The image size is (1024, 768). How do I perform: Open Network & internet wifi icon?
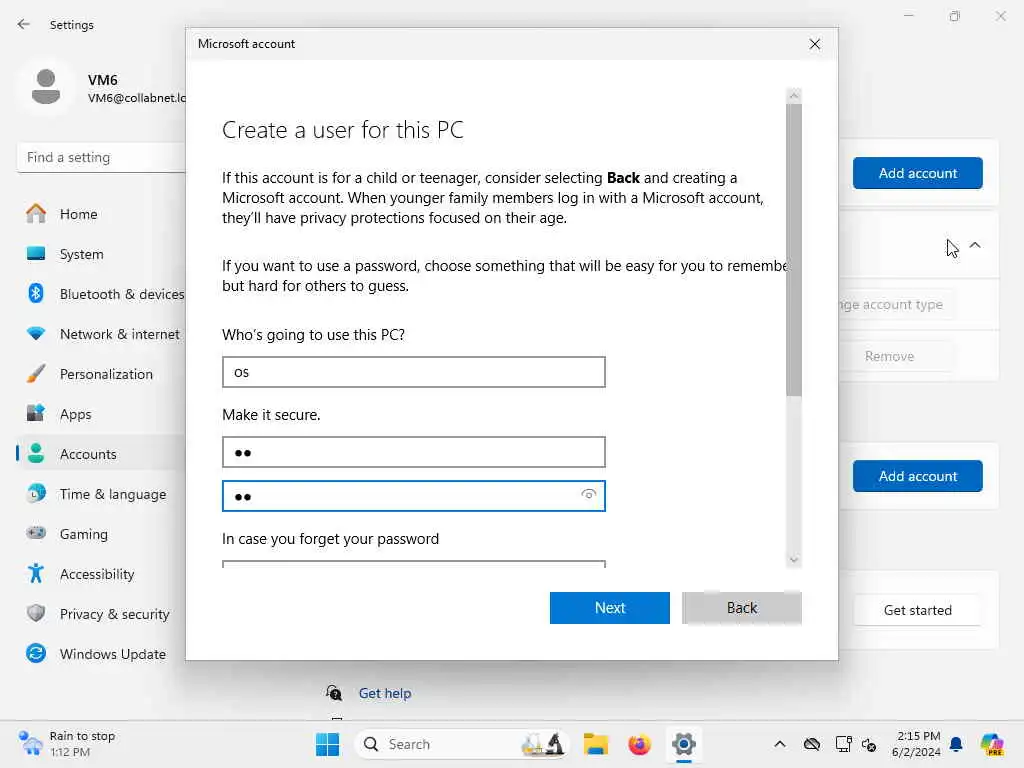36,334
